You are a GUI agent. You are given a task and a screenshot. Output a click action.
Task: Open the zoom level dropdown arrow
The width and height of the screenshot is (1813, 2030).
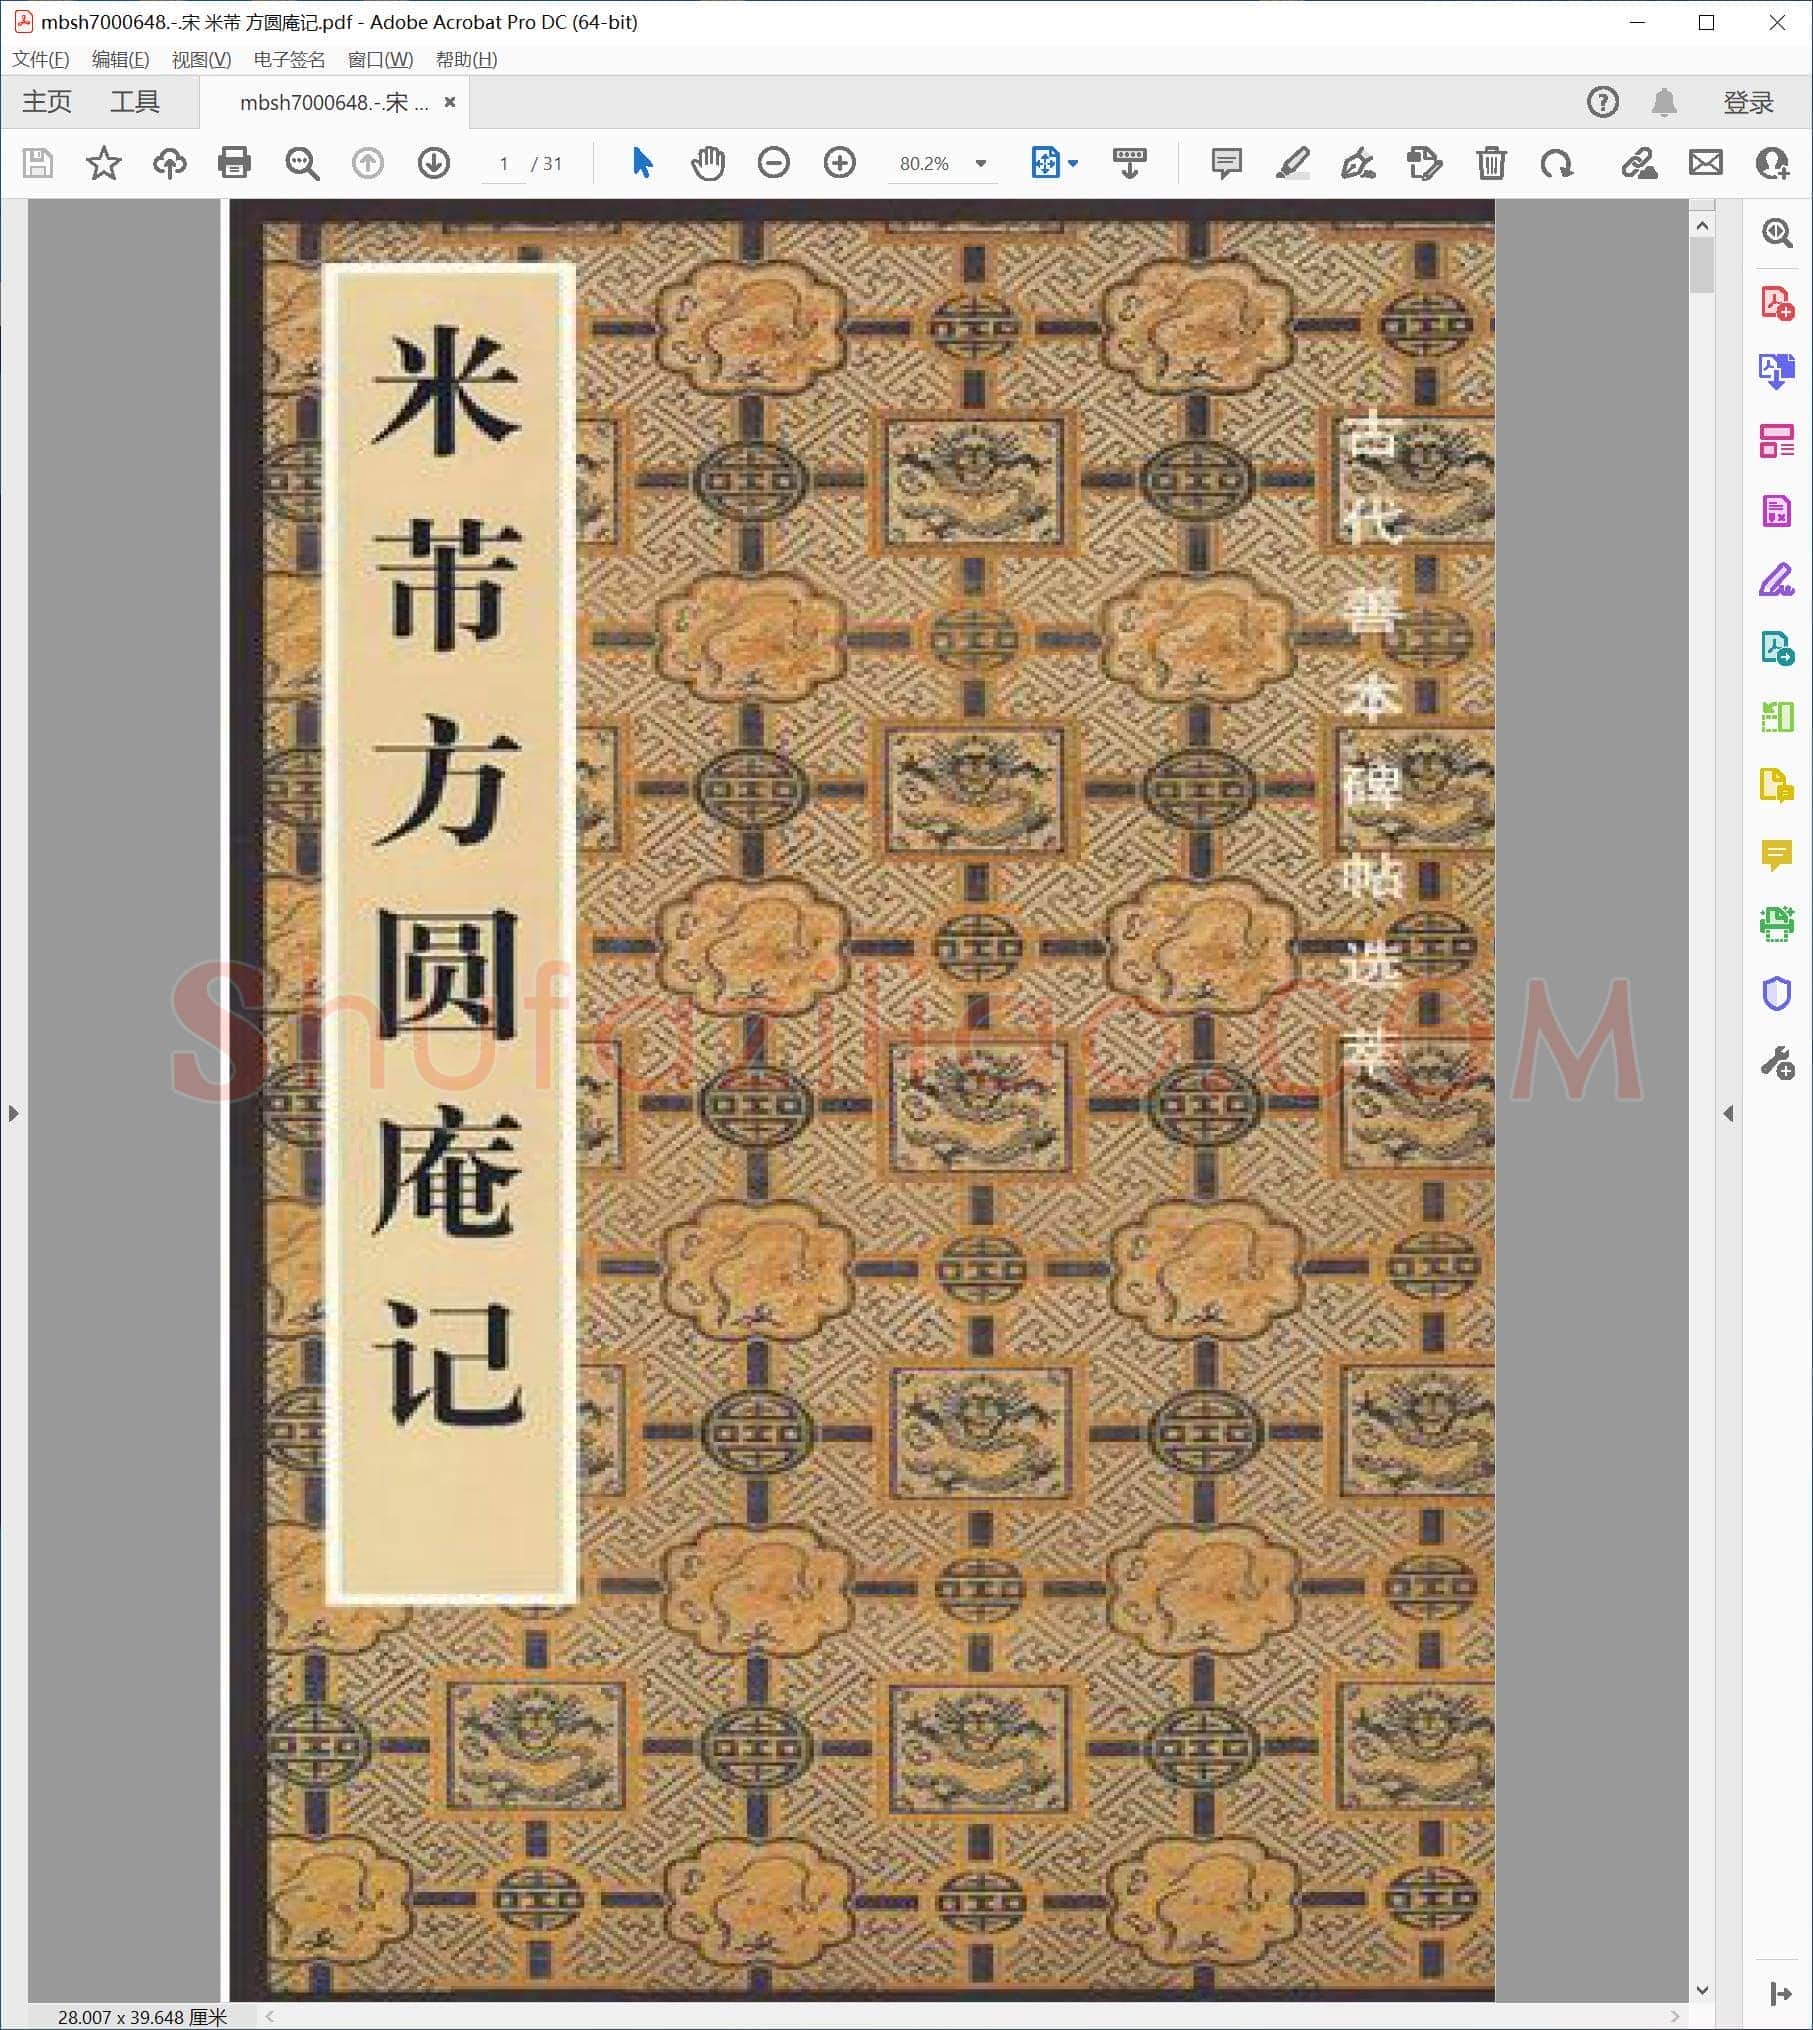pos(981,163)
